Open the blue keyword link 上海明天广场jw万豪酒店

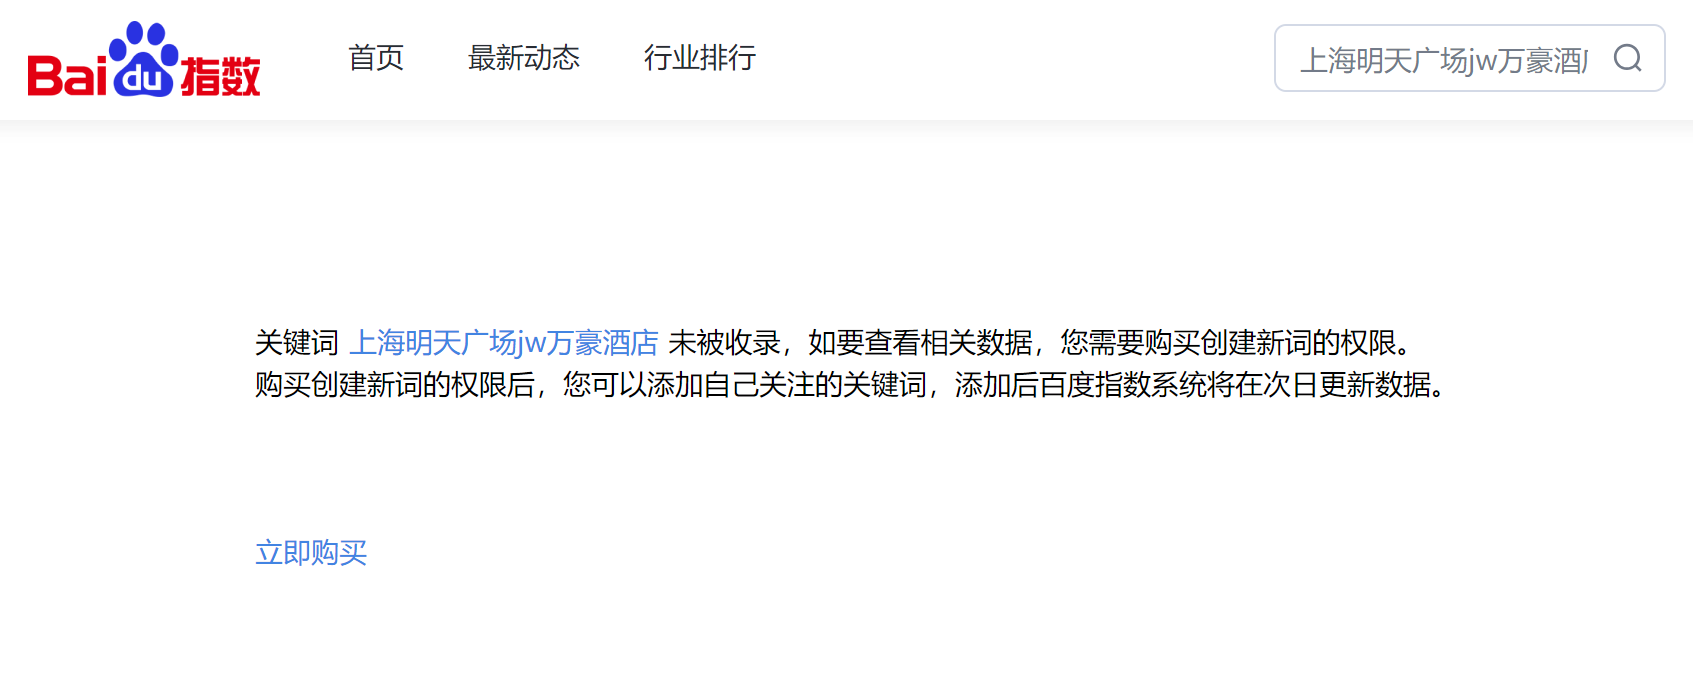point(504,343)
